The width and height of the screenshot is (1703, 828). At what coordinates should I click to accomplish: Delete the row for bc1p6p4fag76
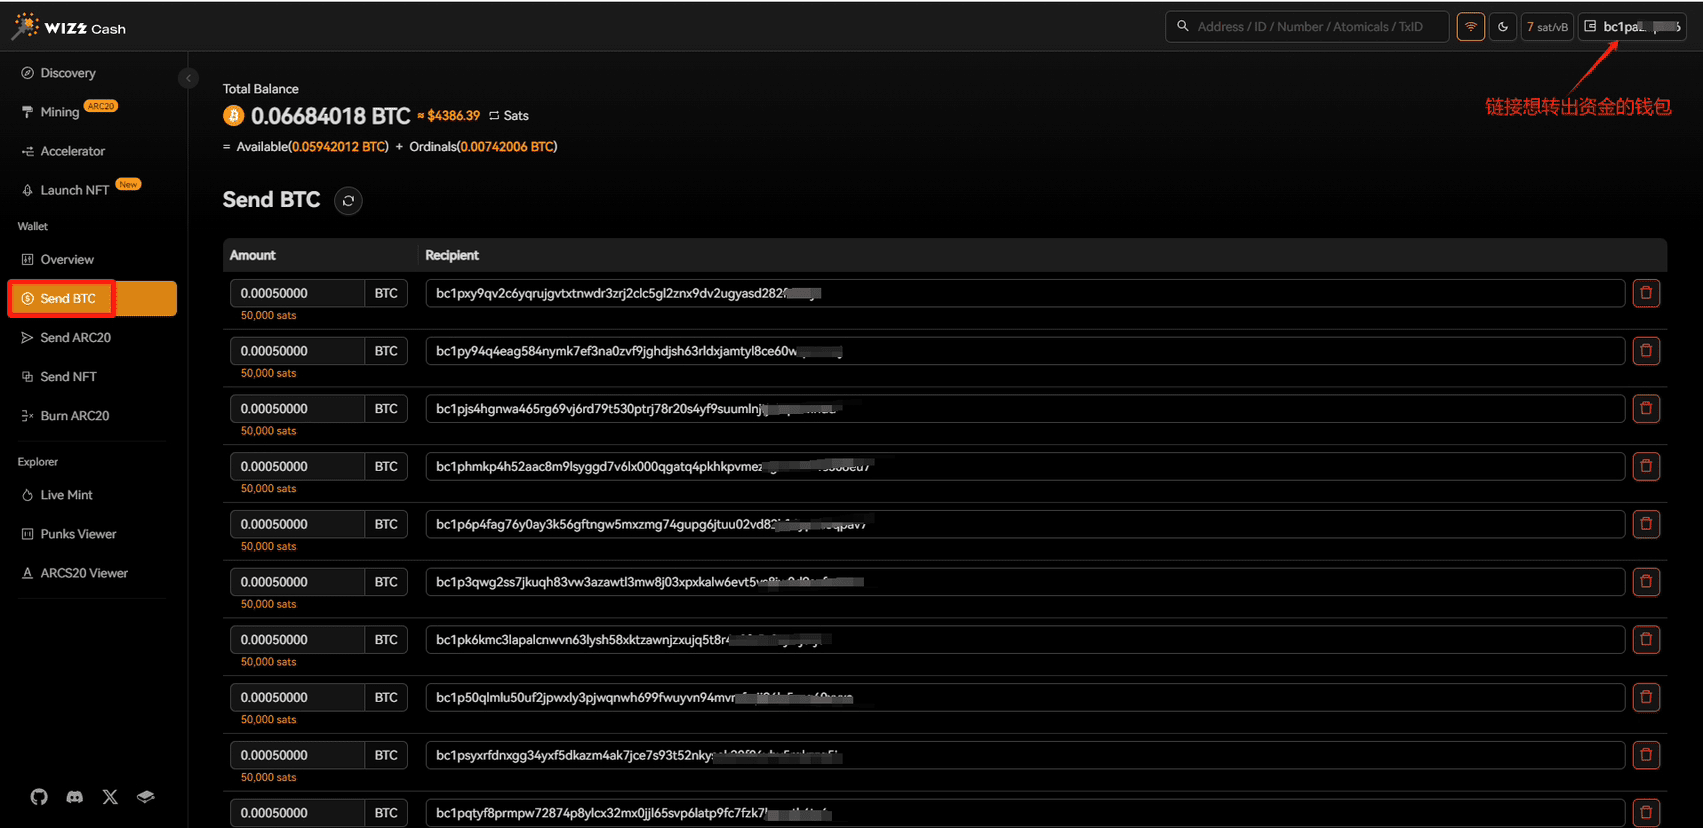1646,524
